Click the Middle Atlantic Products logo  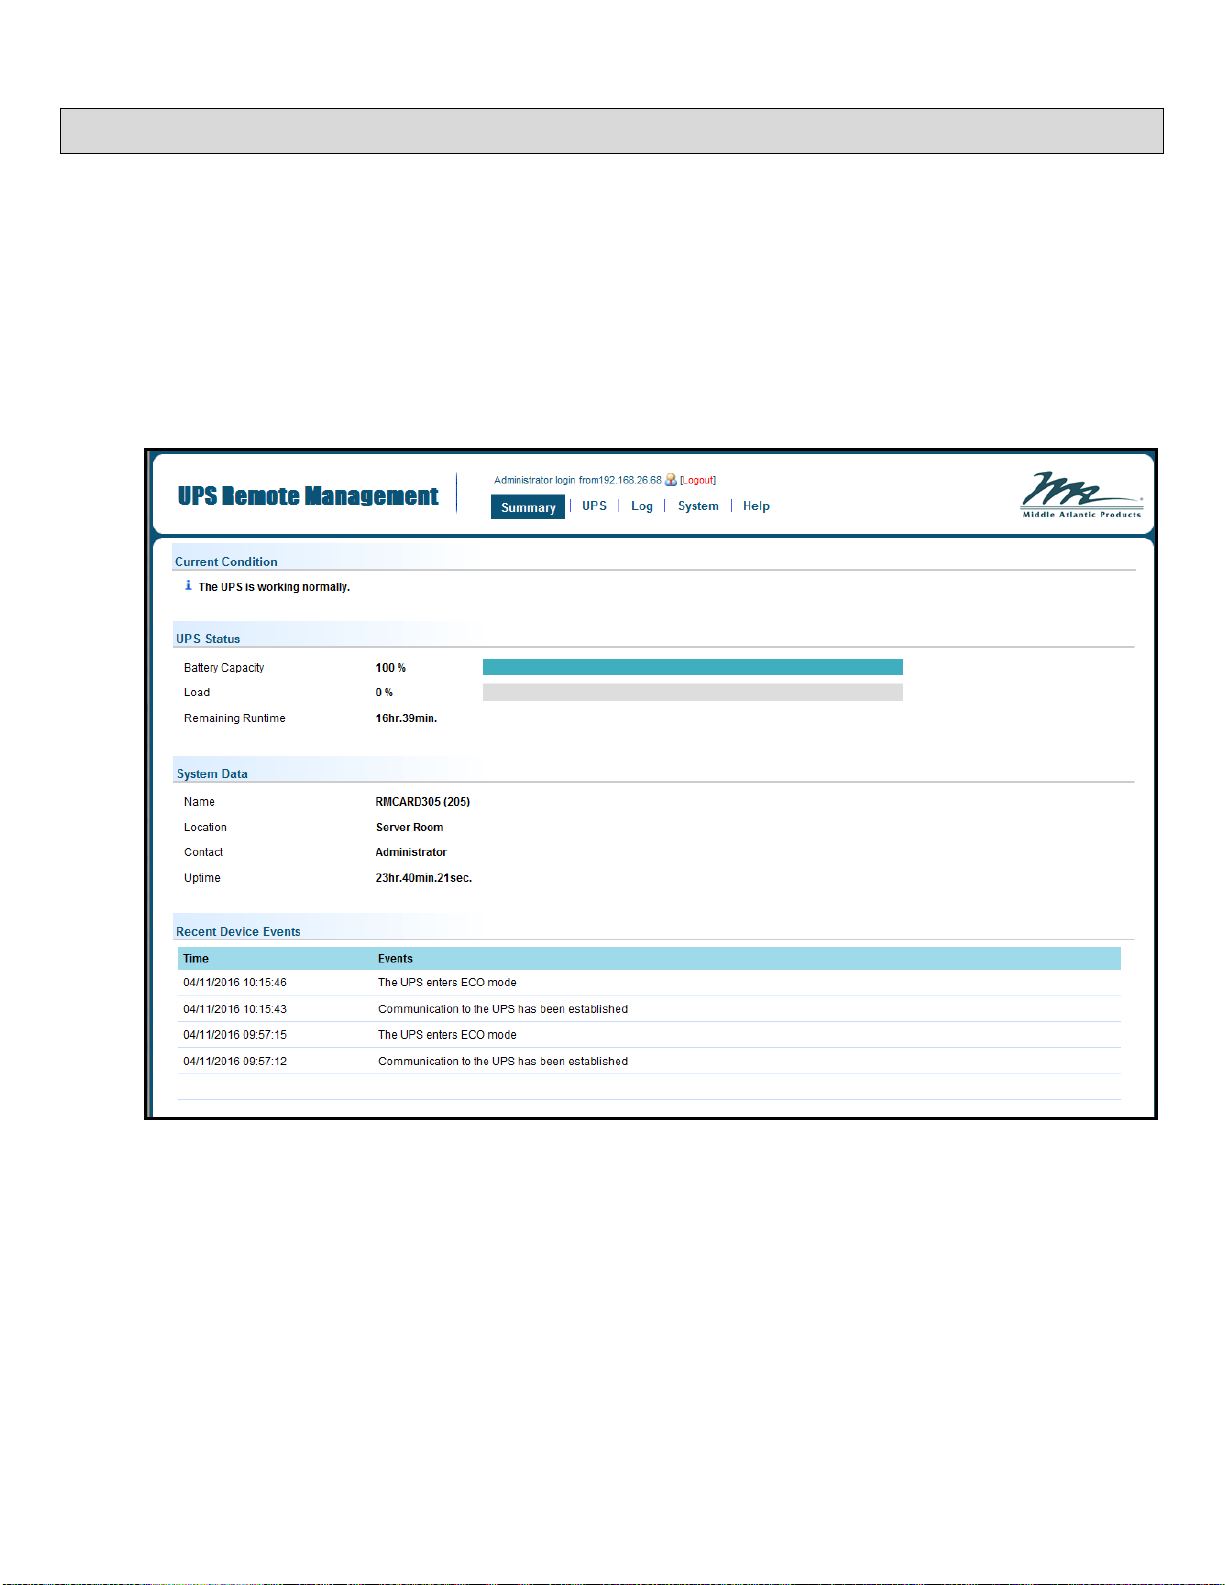[1082, 495]
